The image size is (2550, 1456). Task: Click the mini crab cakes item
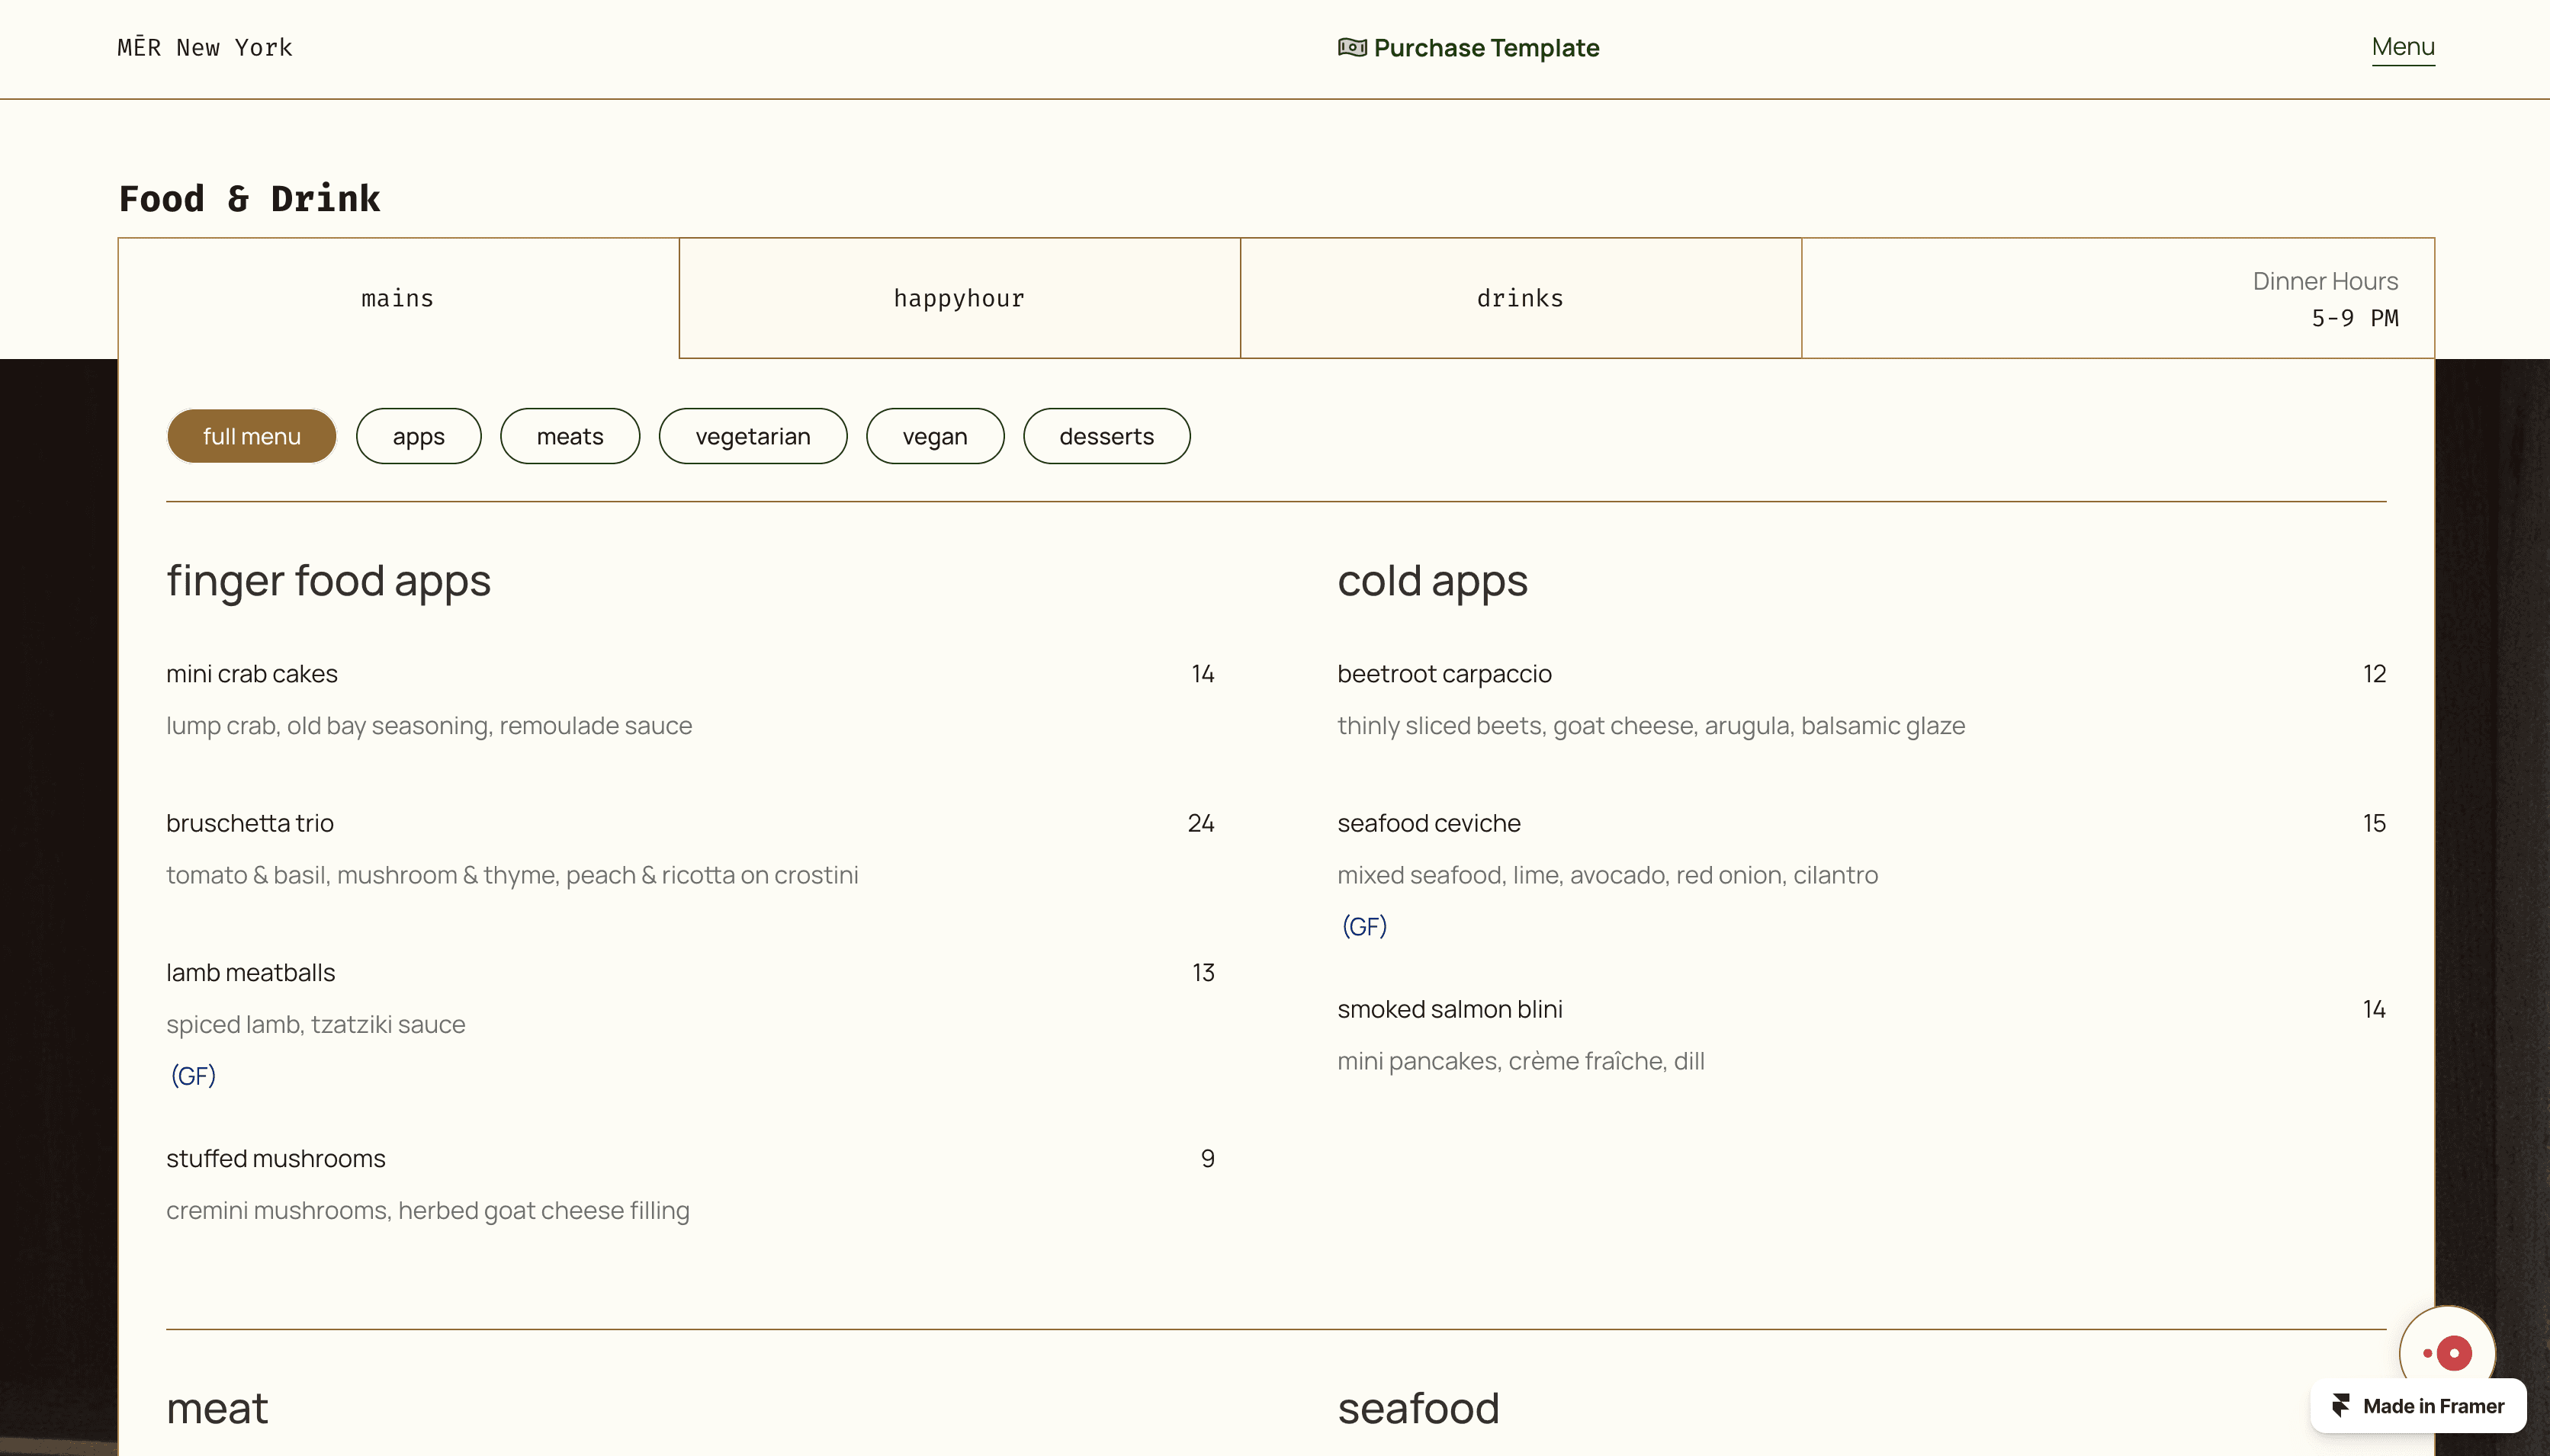pos(252,674)
